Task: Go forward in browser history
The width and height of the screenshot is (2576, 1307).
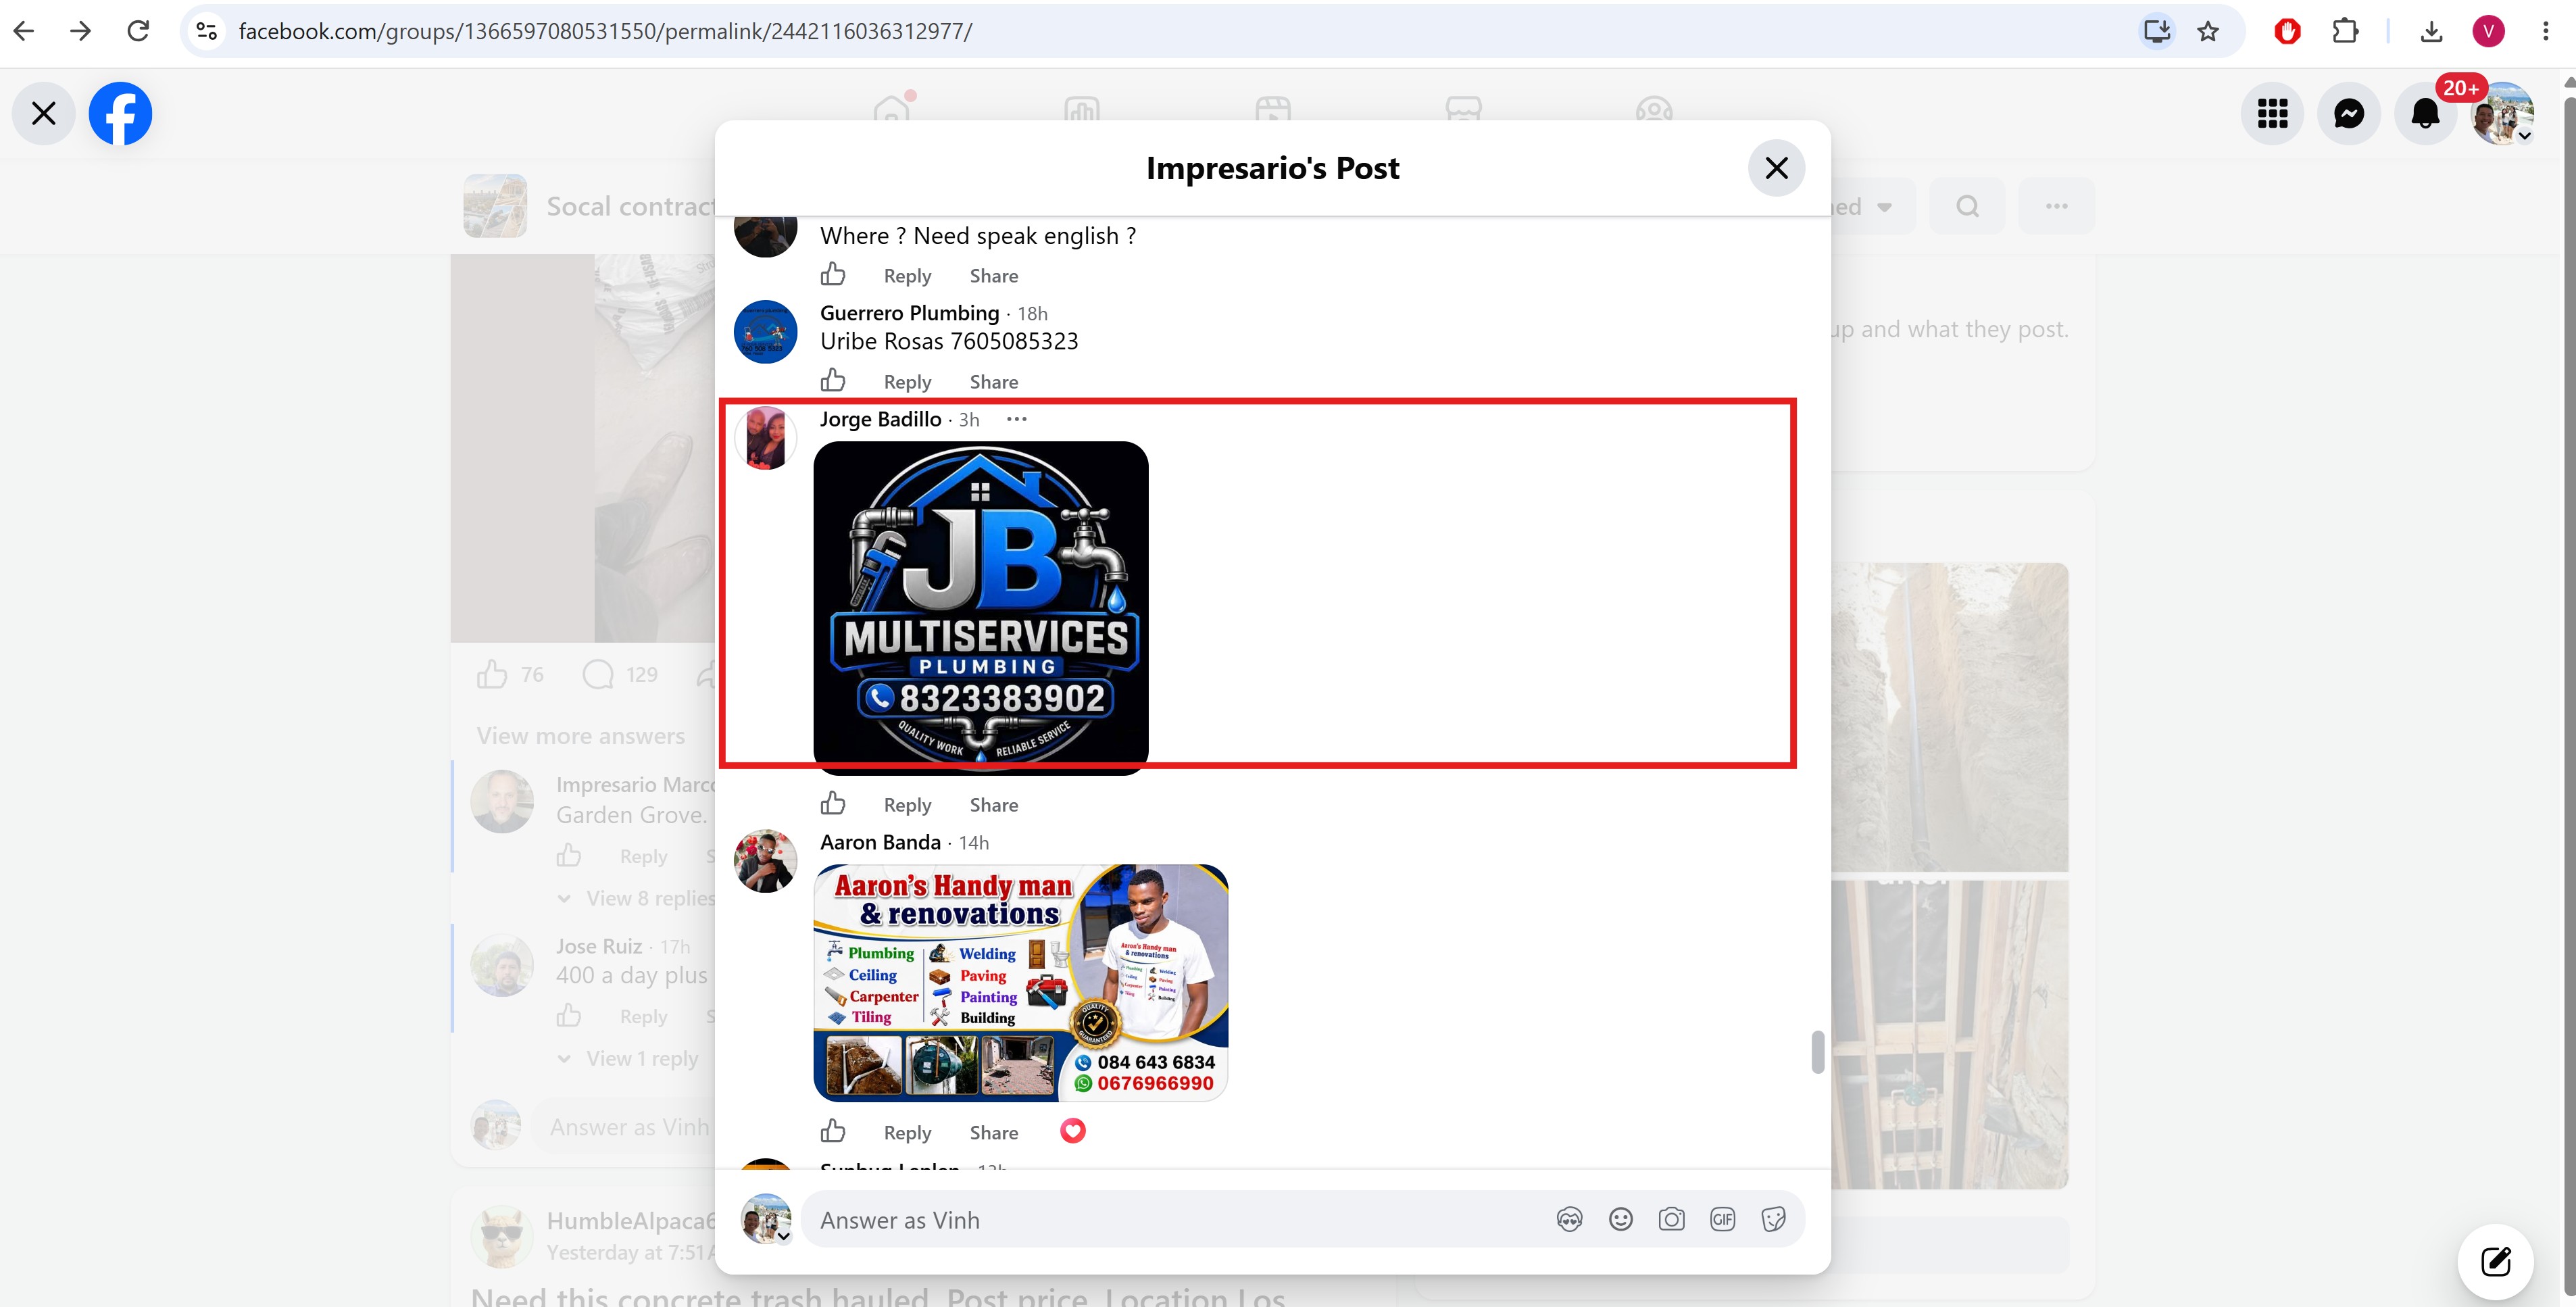Action: pyautogui.click(x=81, y=31)
